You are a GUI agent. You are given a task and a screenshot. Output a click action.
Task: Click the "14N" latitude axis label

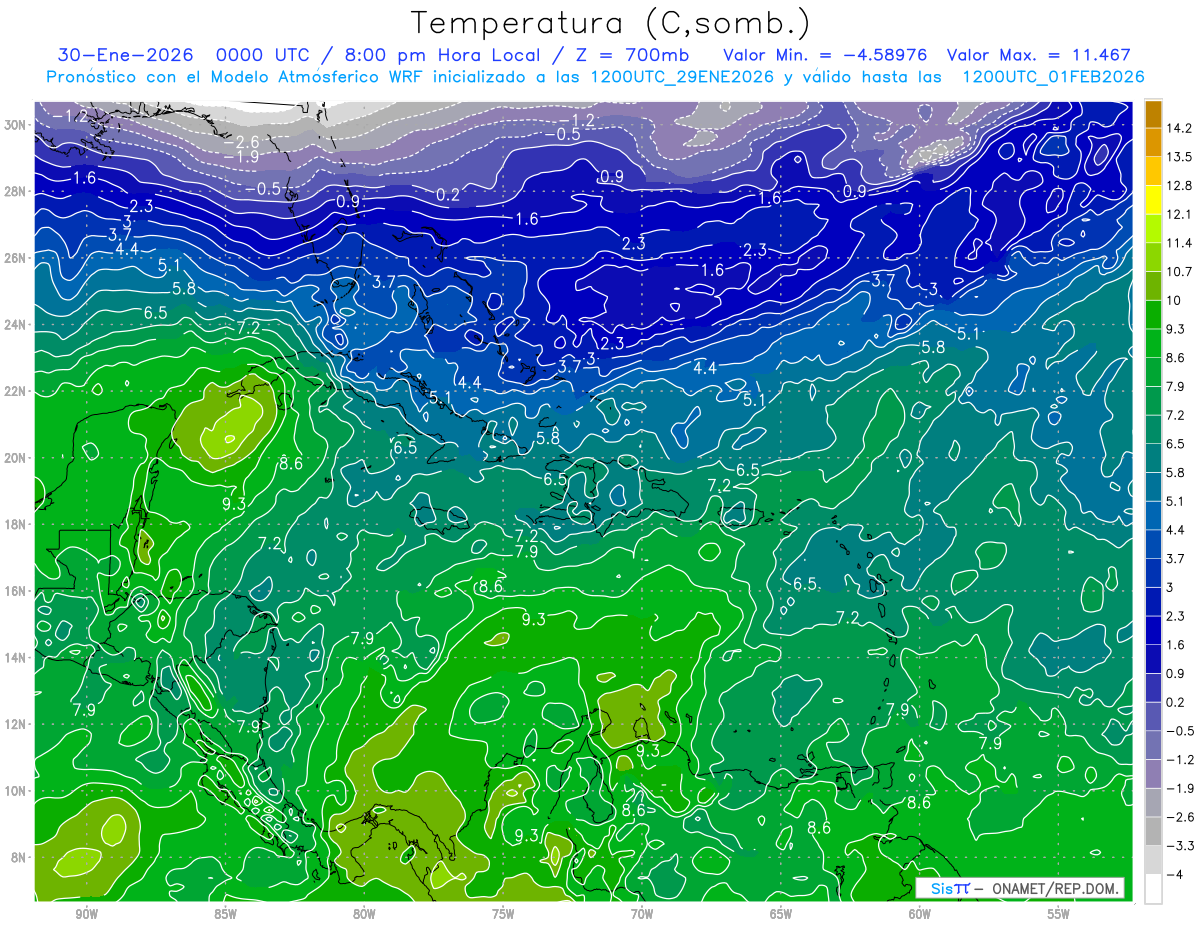(x=17, y=658)
